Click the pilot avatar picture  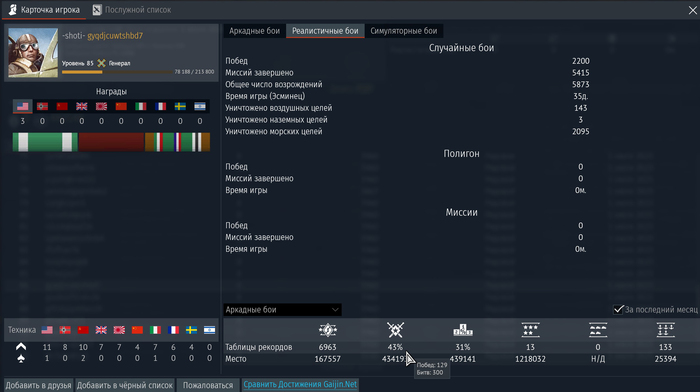(x=33, y=53)
